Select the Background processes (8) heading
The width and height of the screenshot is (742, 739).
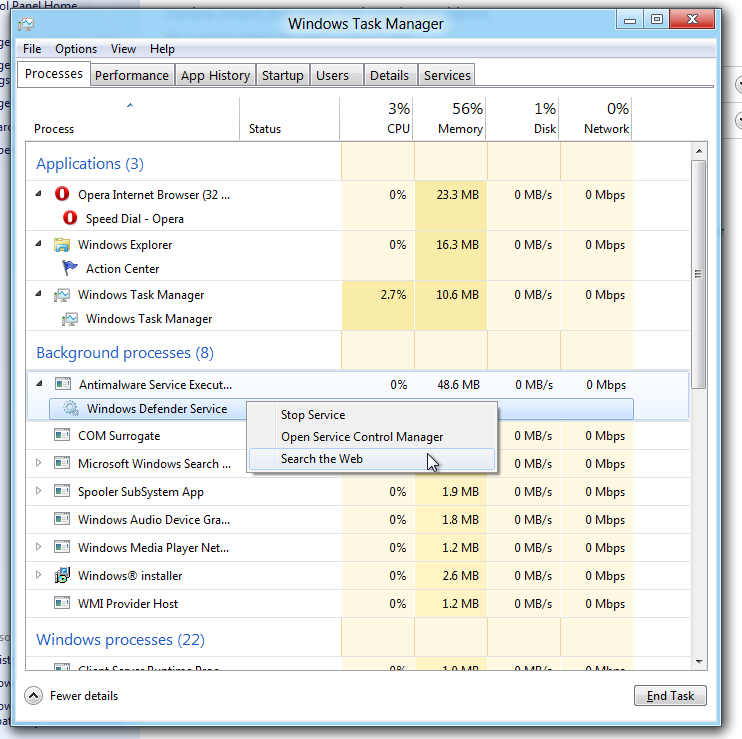[x=125, y=352]
